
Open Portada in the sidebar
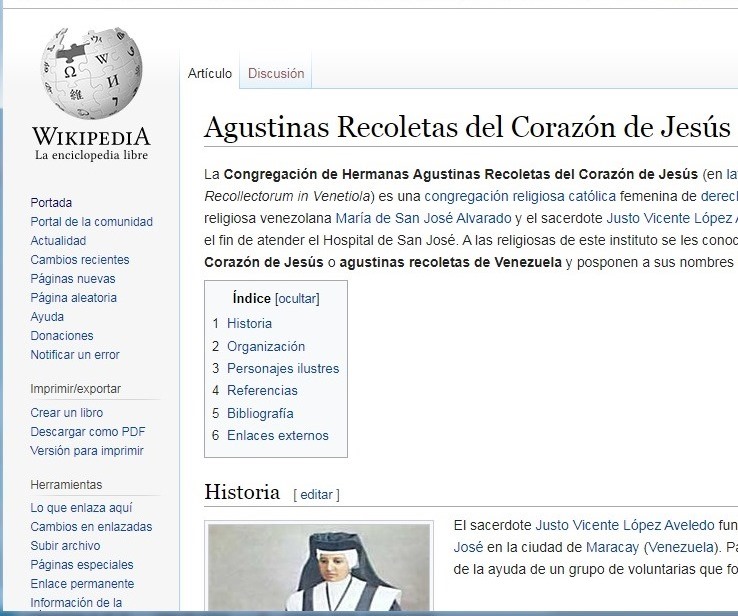(x=51, y=202)
